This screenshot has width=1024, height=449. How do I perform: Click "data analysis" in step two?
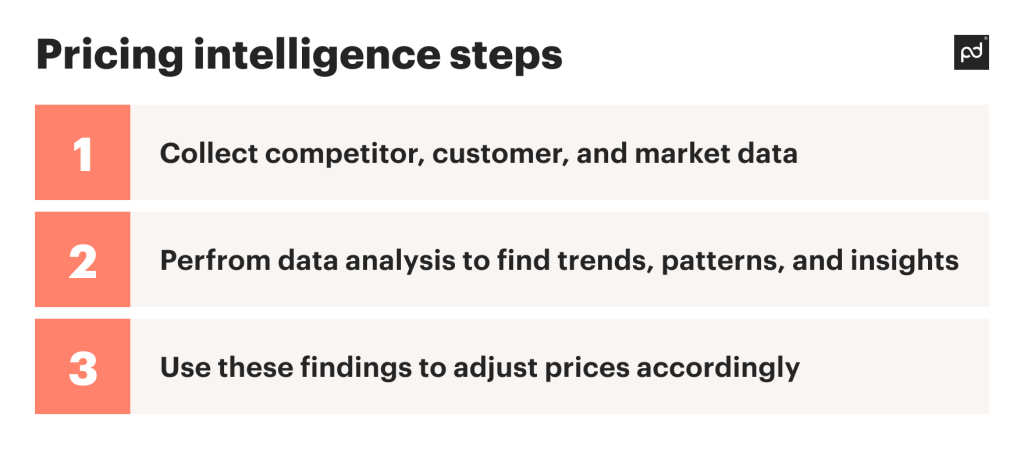point(362,262)
